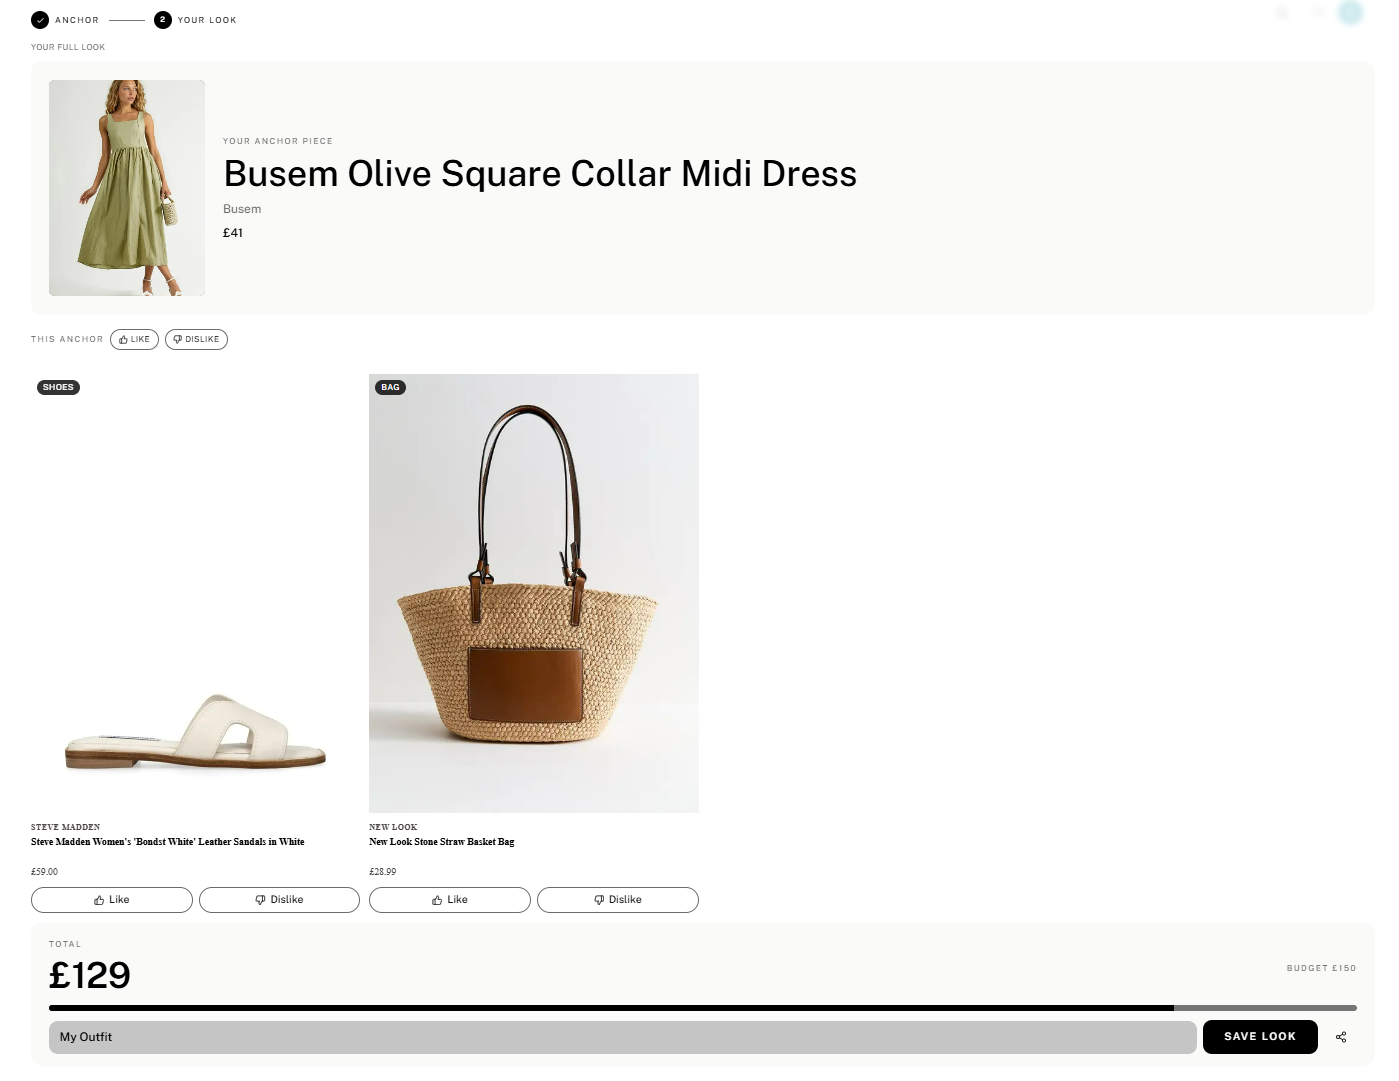
Task: Click the My Outfit name field
Action: coord(623,1037)
